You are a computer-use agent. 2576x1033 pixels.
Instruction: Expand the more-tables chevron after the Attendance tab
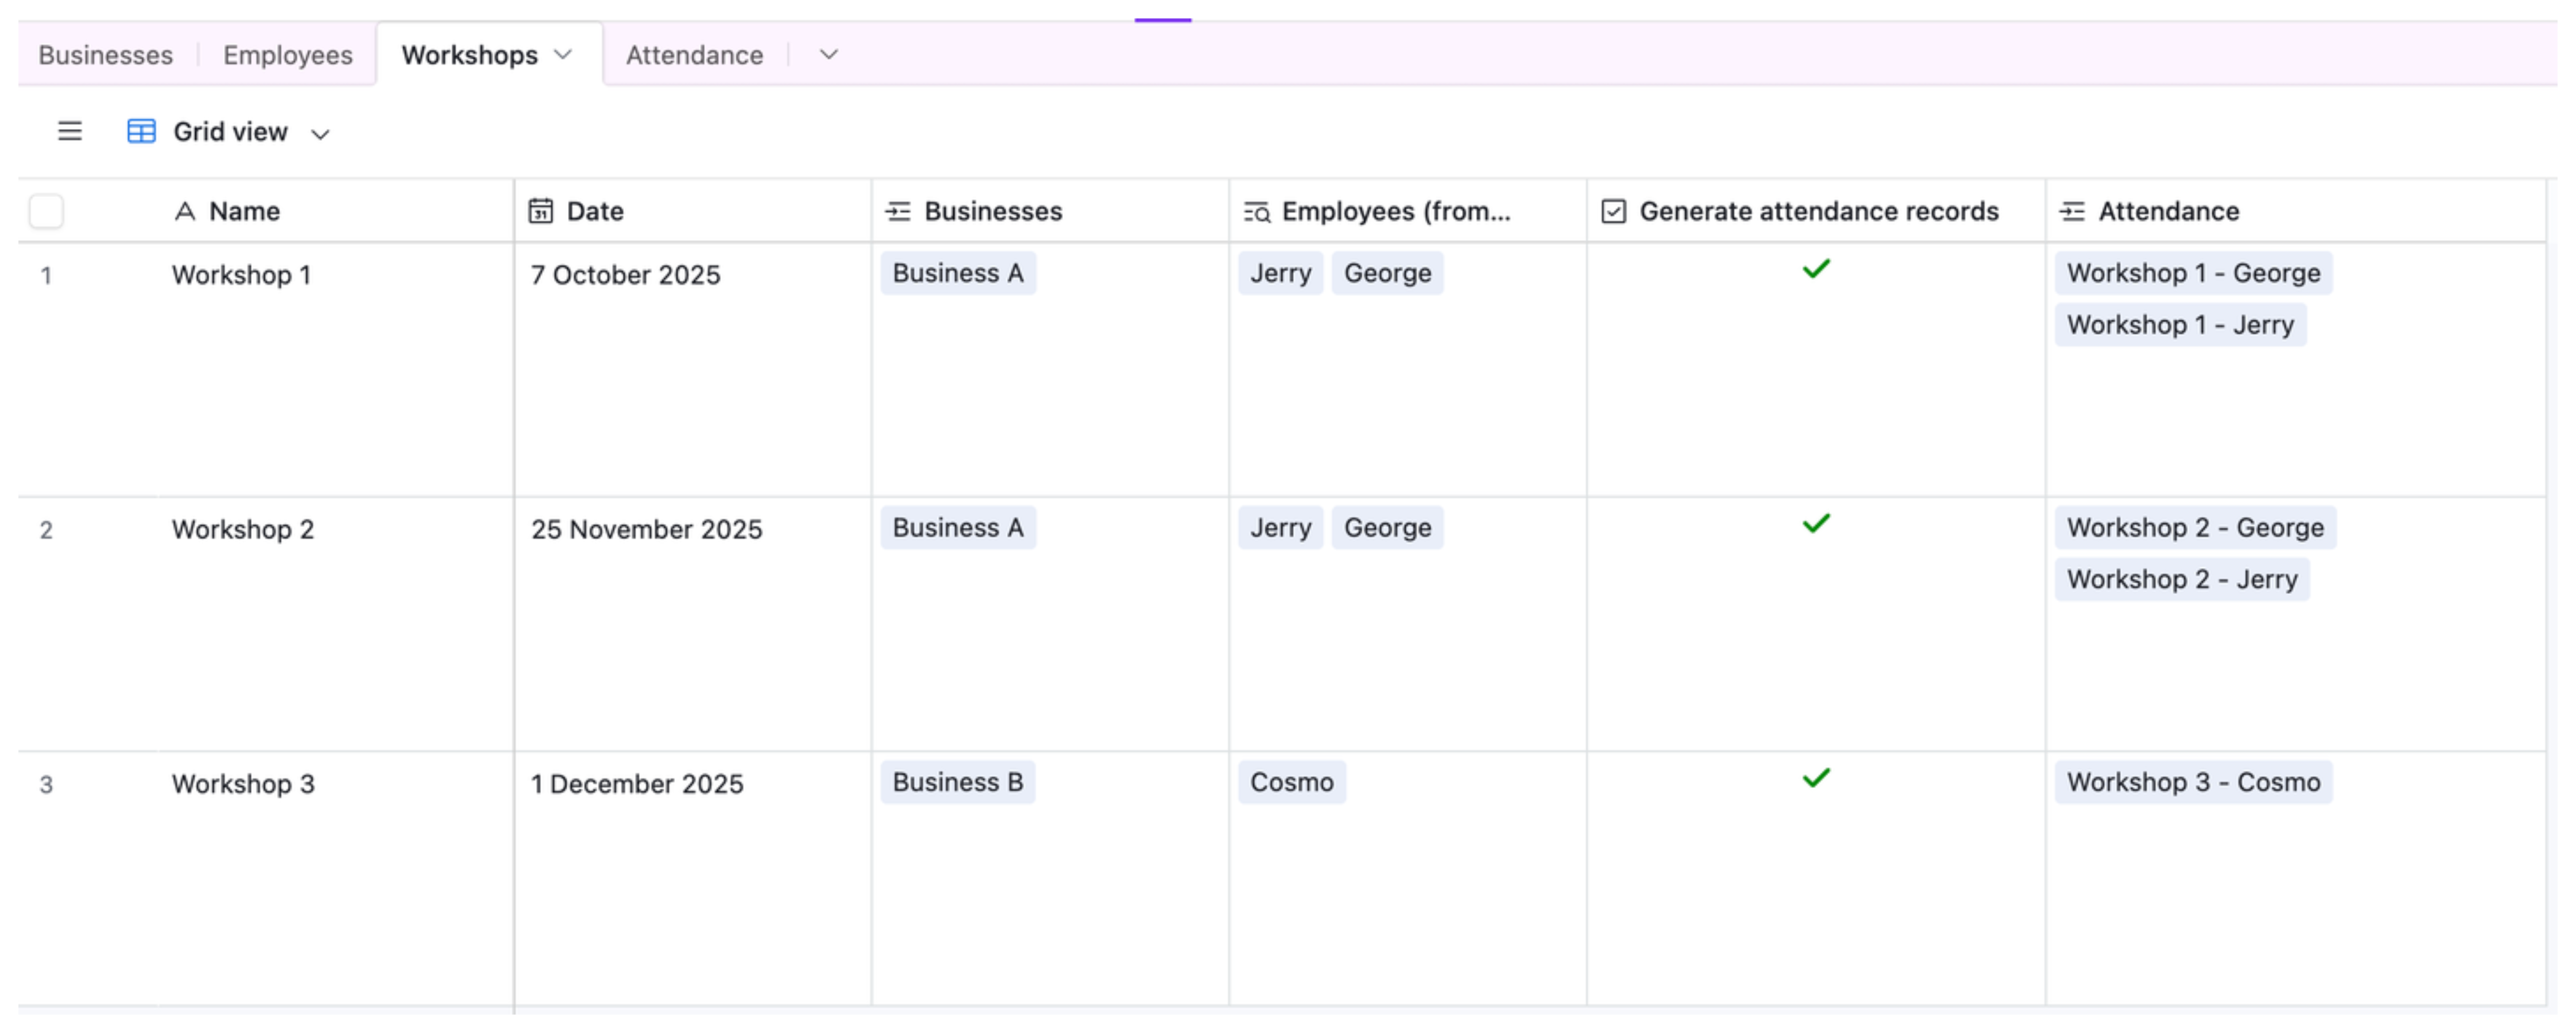pos(828,55)
